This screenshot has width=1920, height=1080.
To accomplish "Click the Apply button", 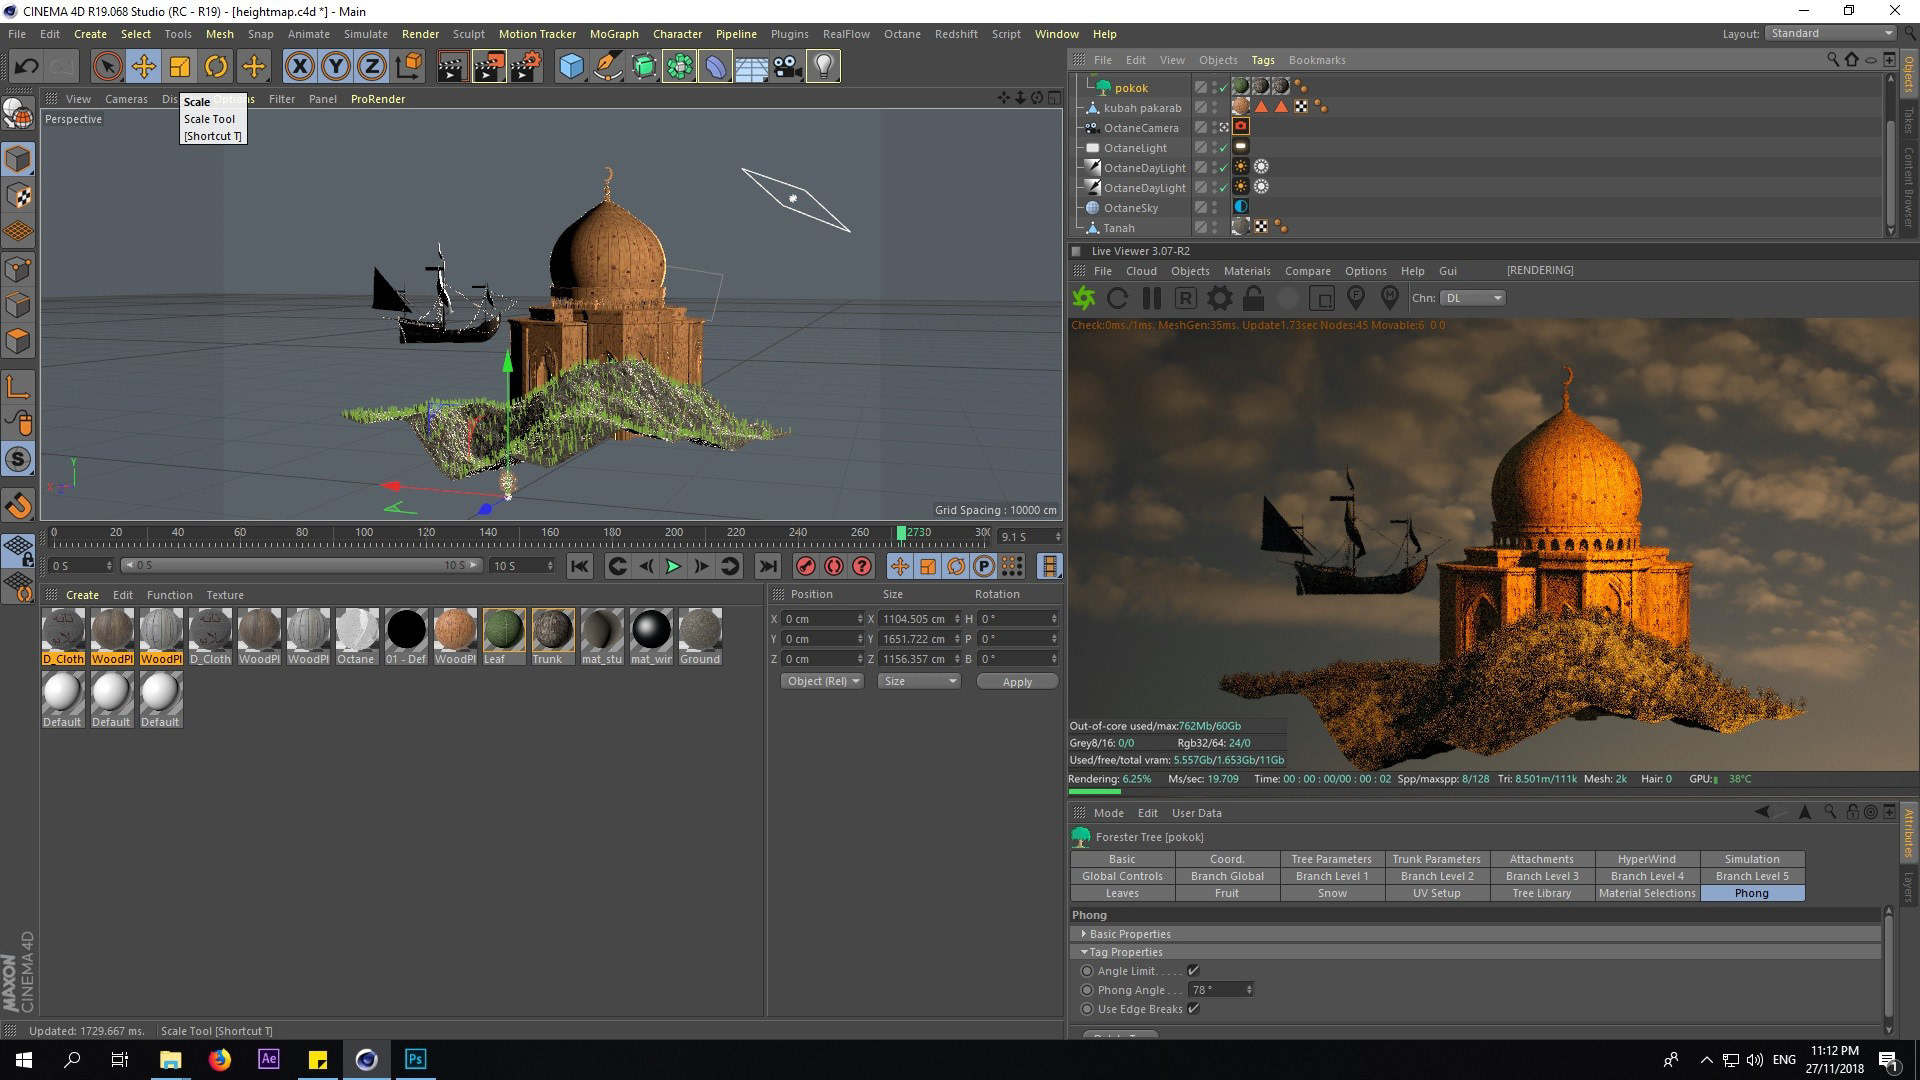I will (1017, 682).
